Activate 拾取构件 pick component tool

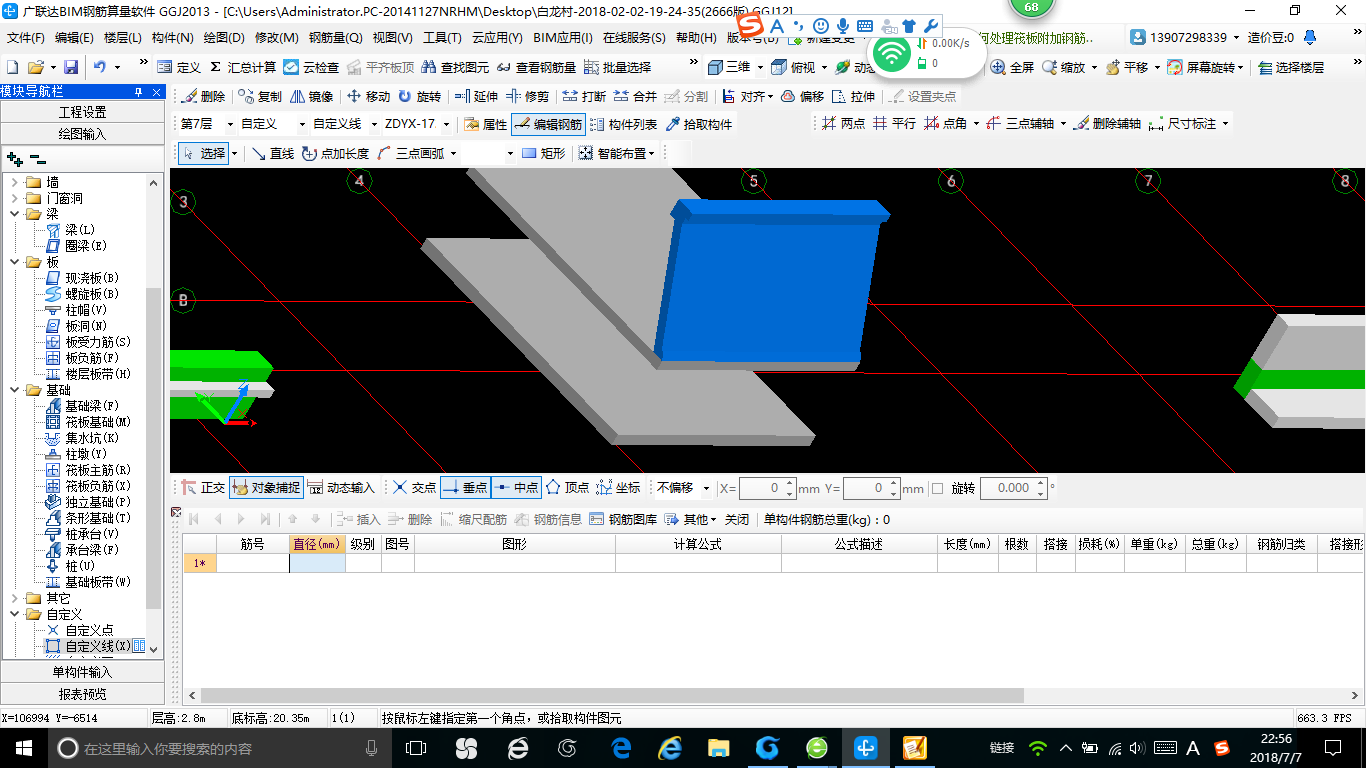pos(698,124)
